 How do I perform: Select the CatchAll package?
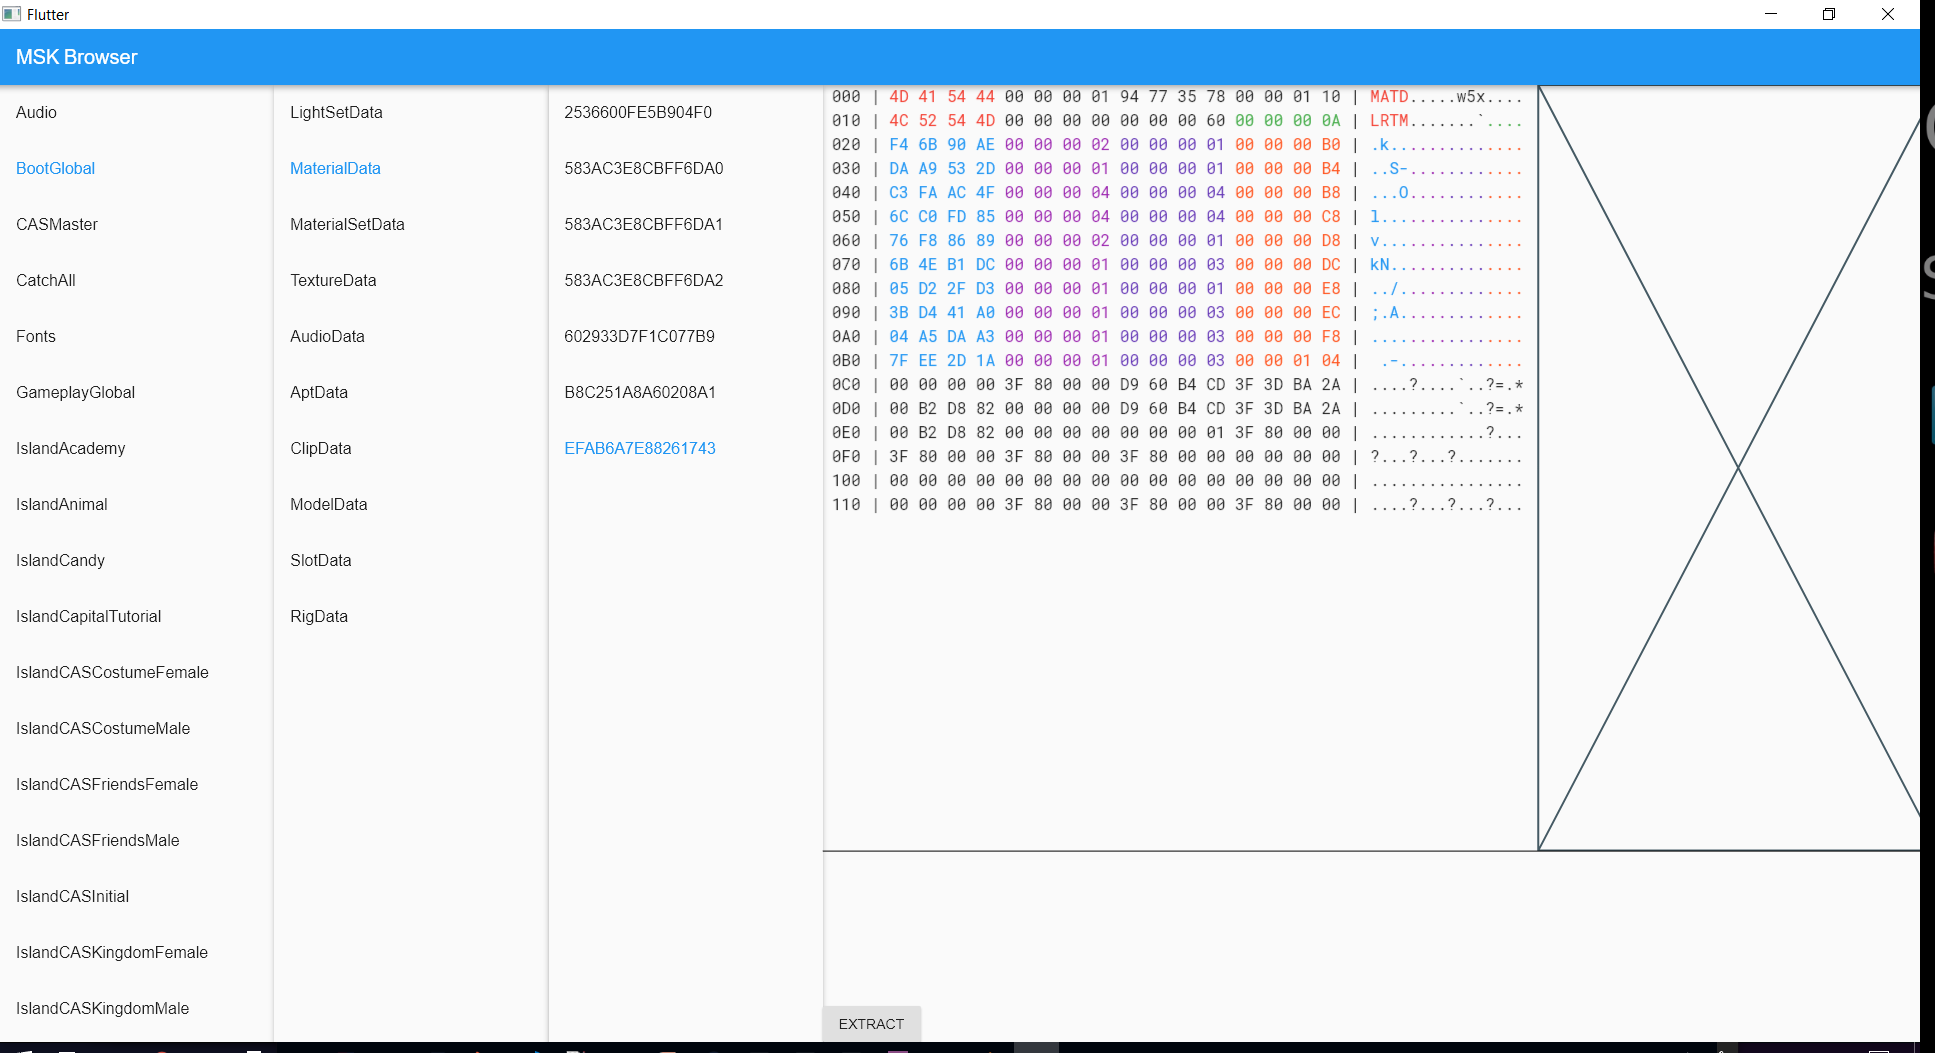pos(45,280)
